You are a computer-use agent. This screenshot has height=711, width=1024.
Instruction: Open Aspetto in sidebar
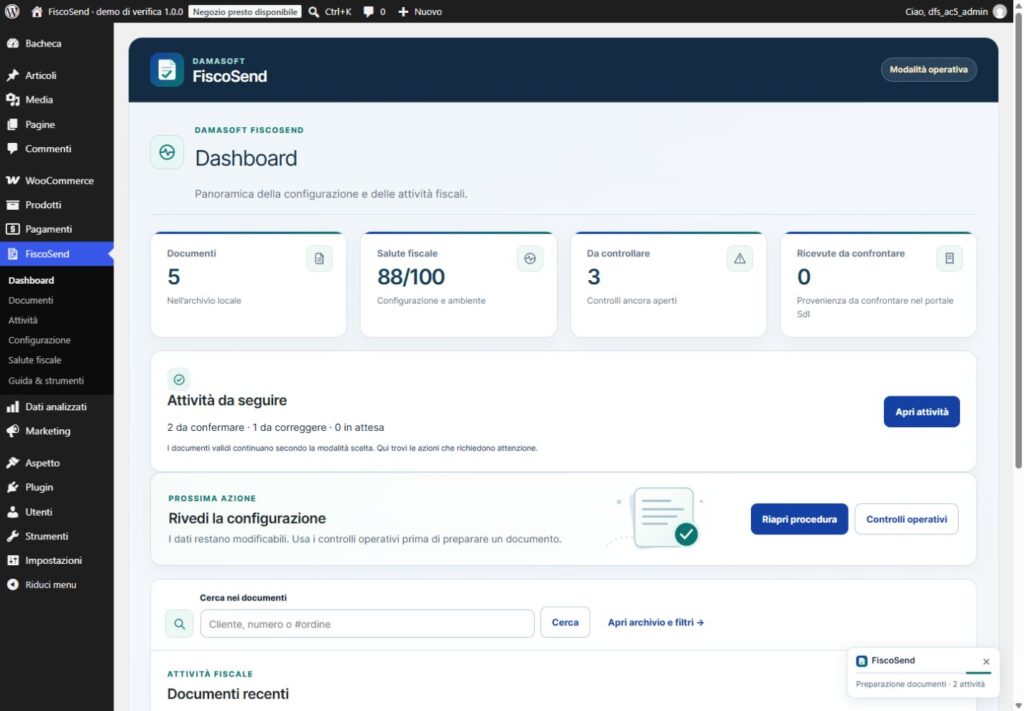(57, 463)
